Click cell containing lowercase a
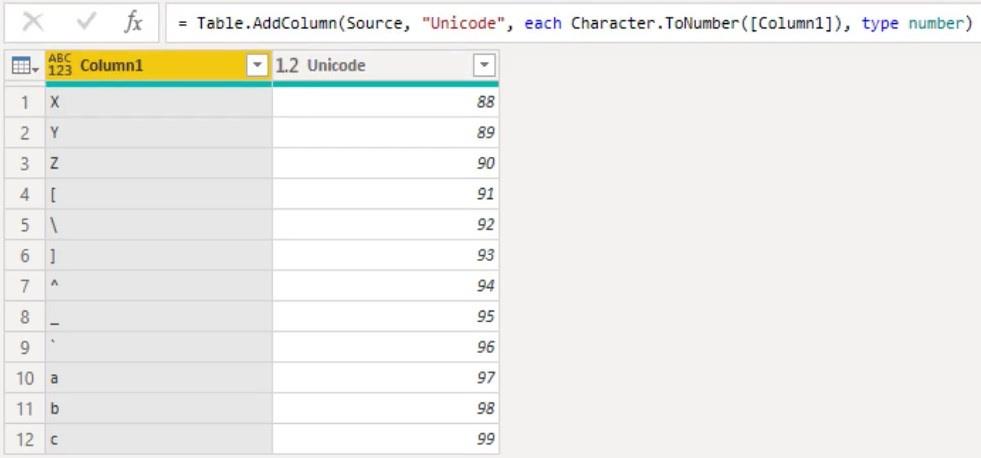The height and width of the screenshot is (458, 981). (x=159, y=378)
